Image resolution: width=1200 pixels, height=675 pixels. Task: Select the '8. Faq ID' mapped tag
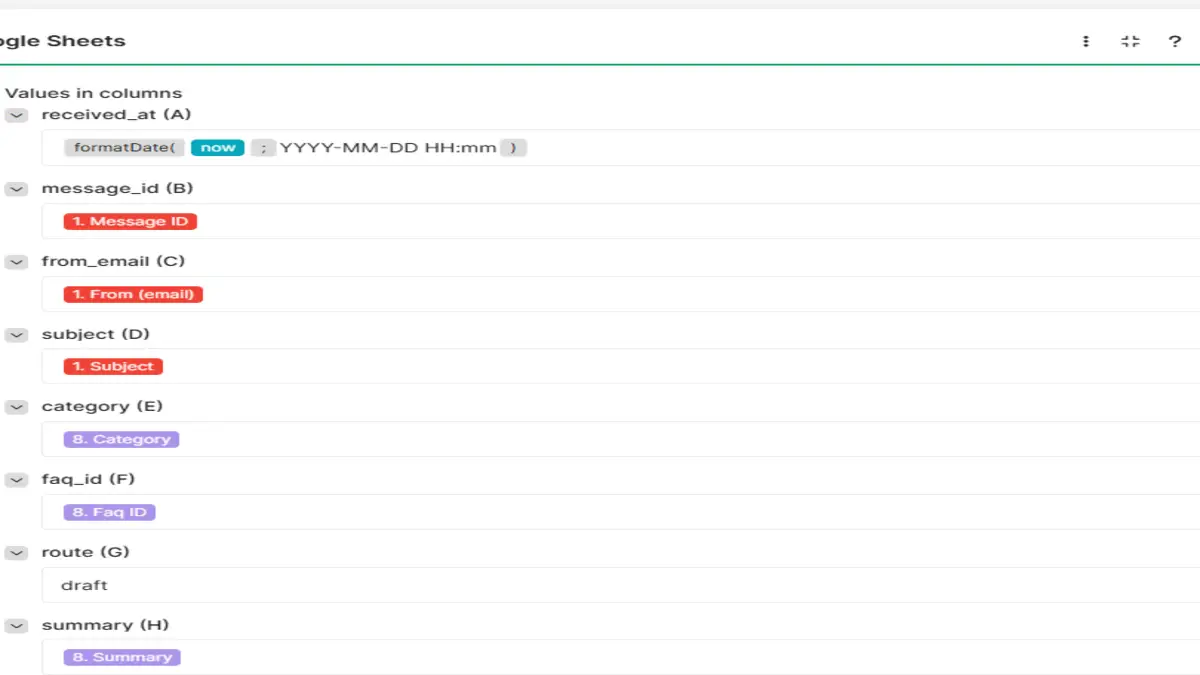click(110, 512)
